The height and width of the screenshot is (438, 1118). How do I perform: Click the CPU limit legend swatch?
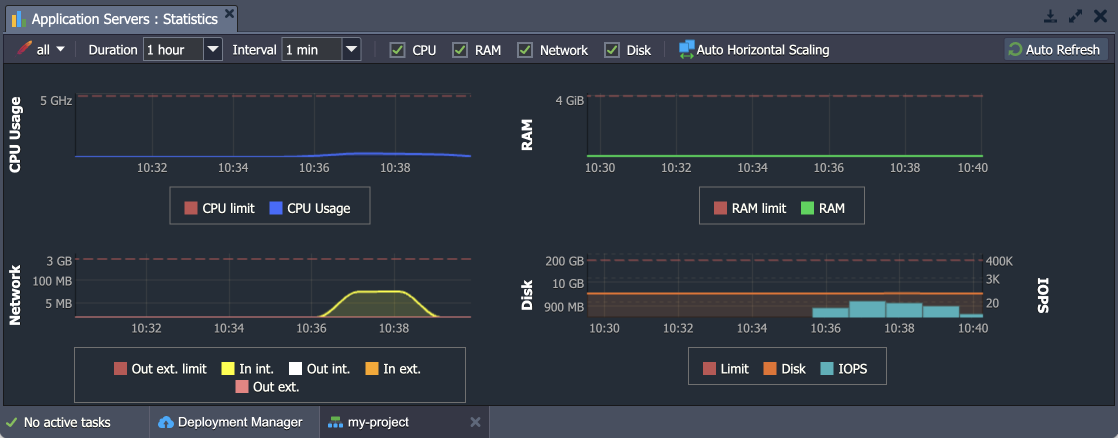click(190, 209)
